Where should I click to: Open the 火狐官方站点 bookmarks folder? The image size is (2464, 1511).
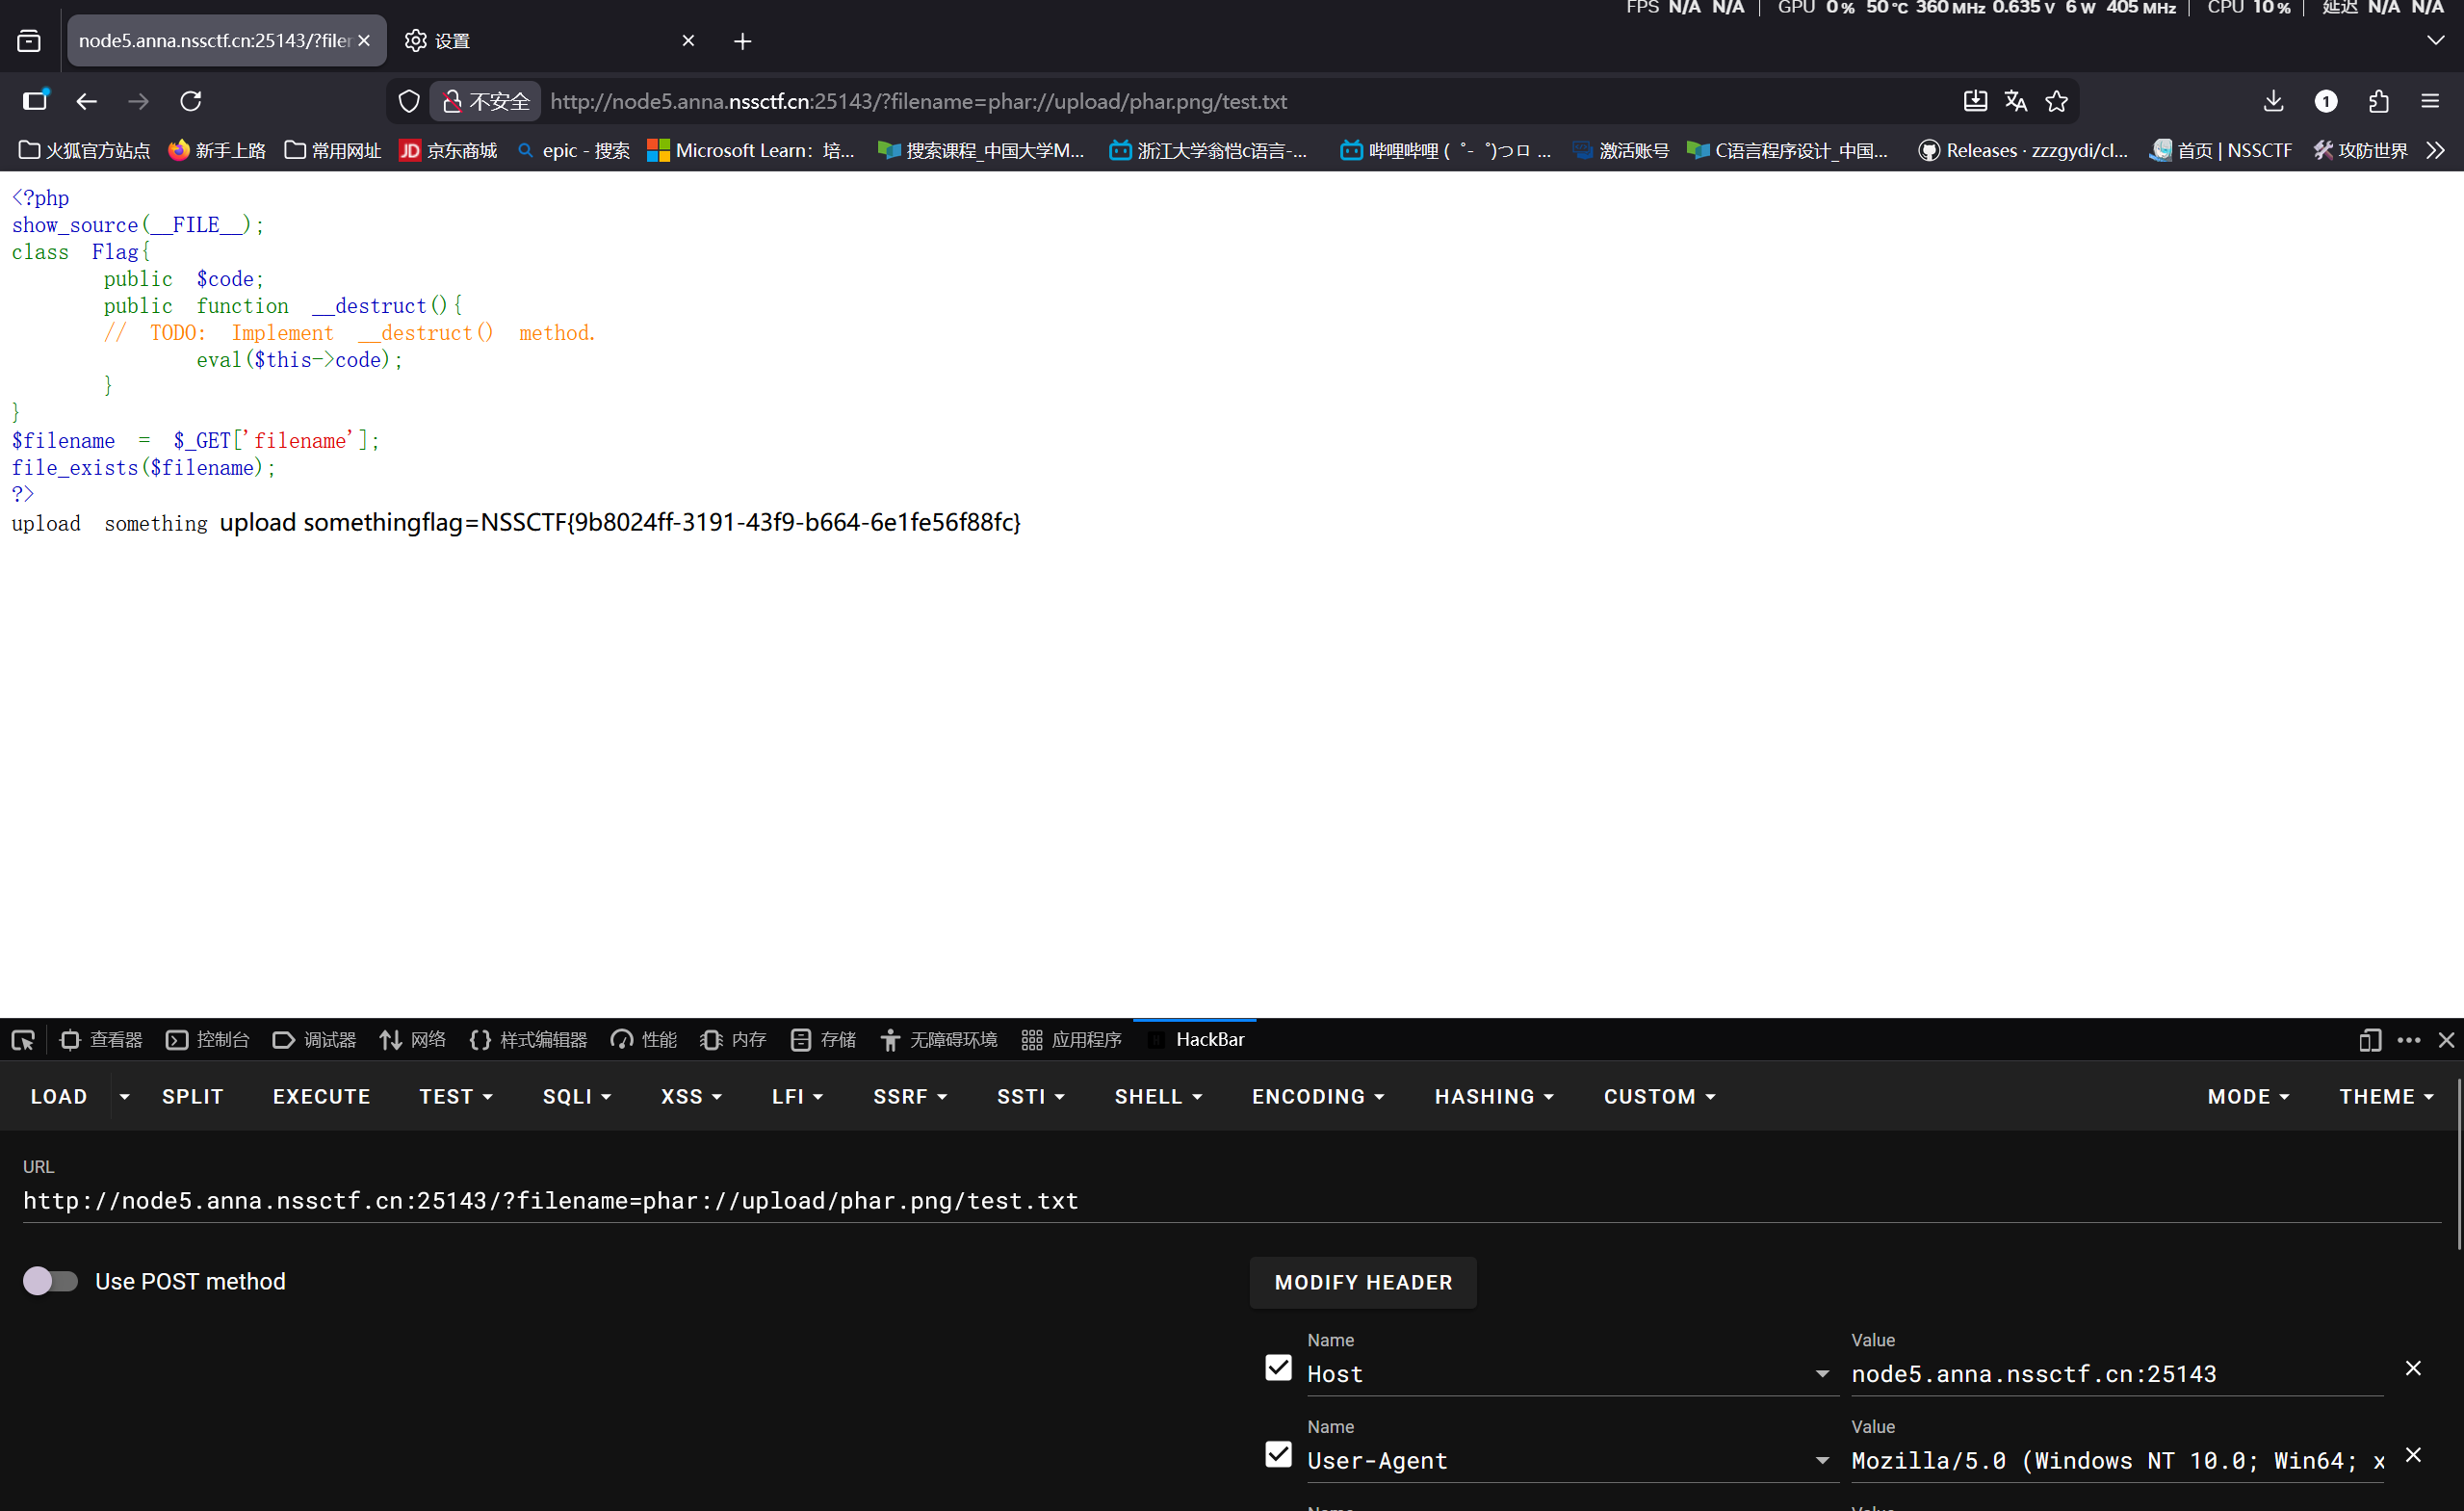[x=84, y=150]
